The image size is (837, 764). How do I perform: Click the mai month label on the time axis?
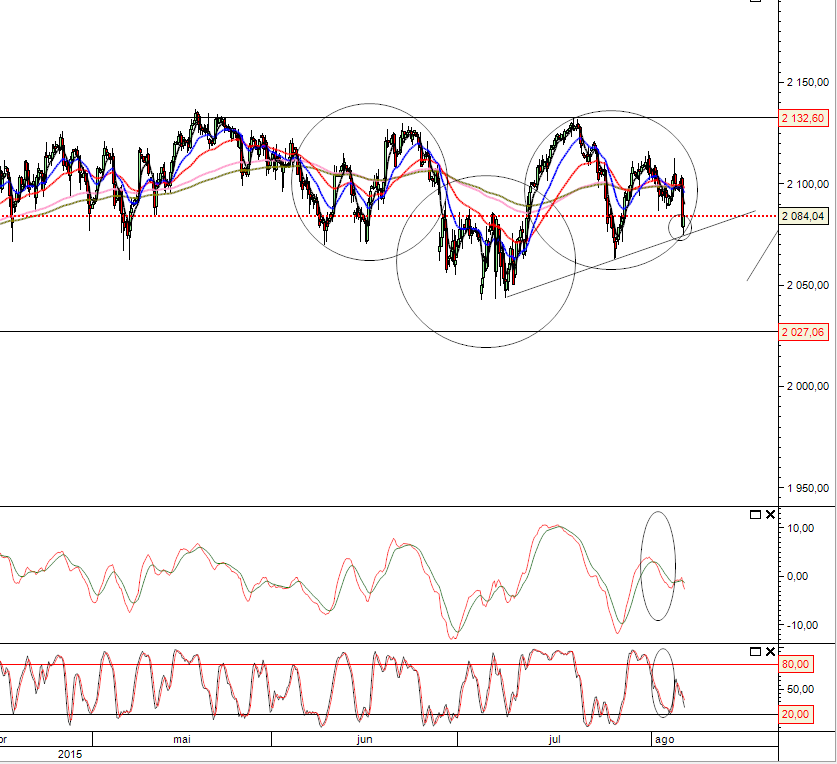click(x=181, y=739)
